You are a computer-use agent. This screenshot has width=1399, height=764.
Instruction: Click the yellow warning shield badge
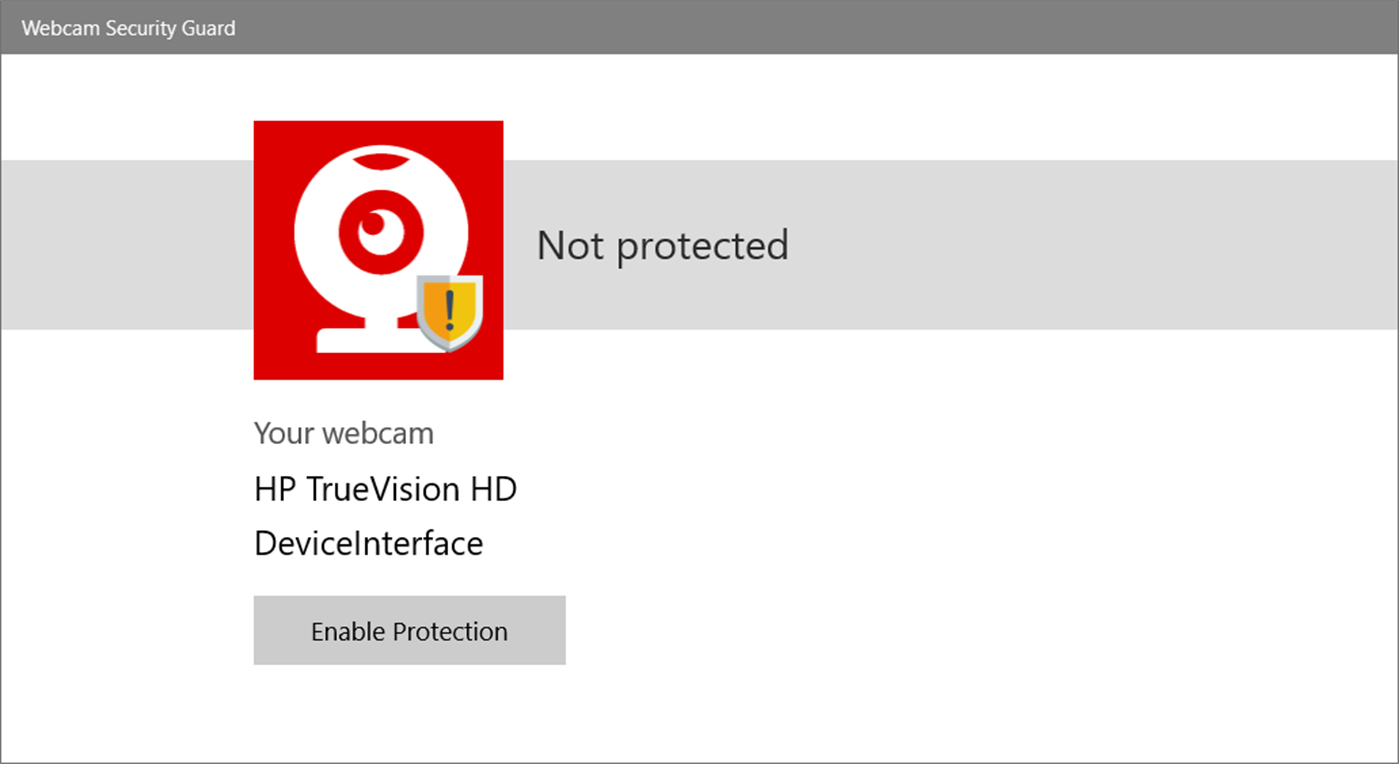450,313
